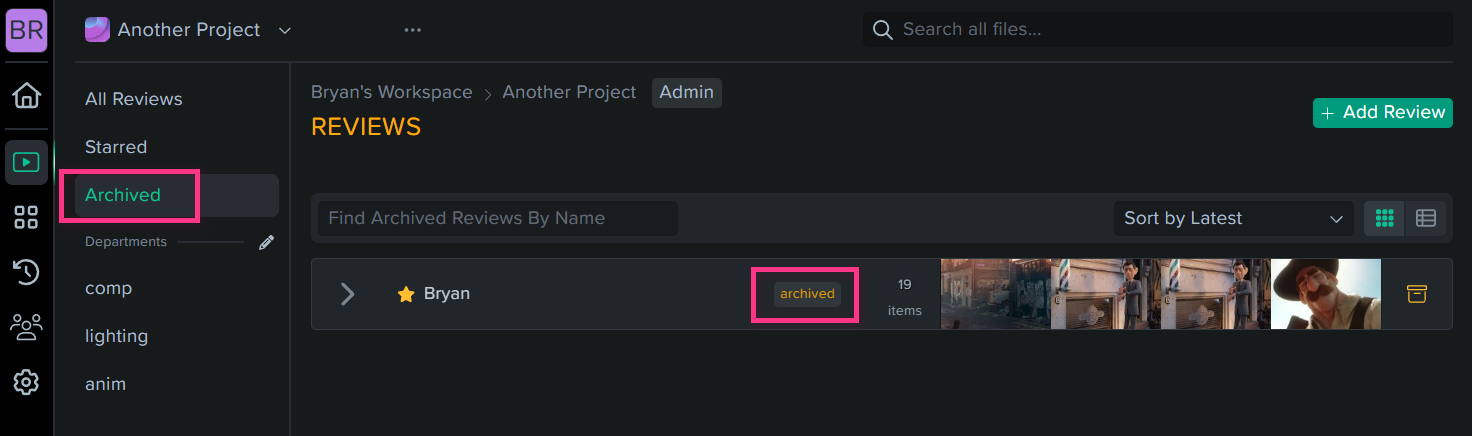Click the Find Archived Reviews By Name field

[x=498, y=218]
